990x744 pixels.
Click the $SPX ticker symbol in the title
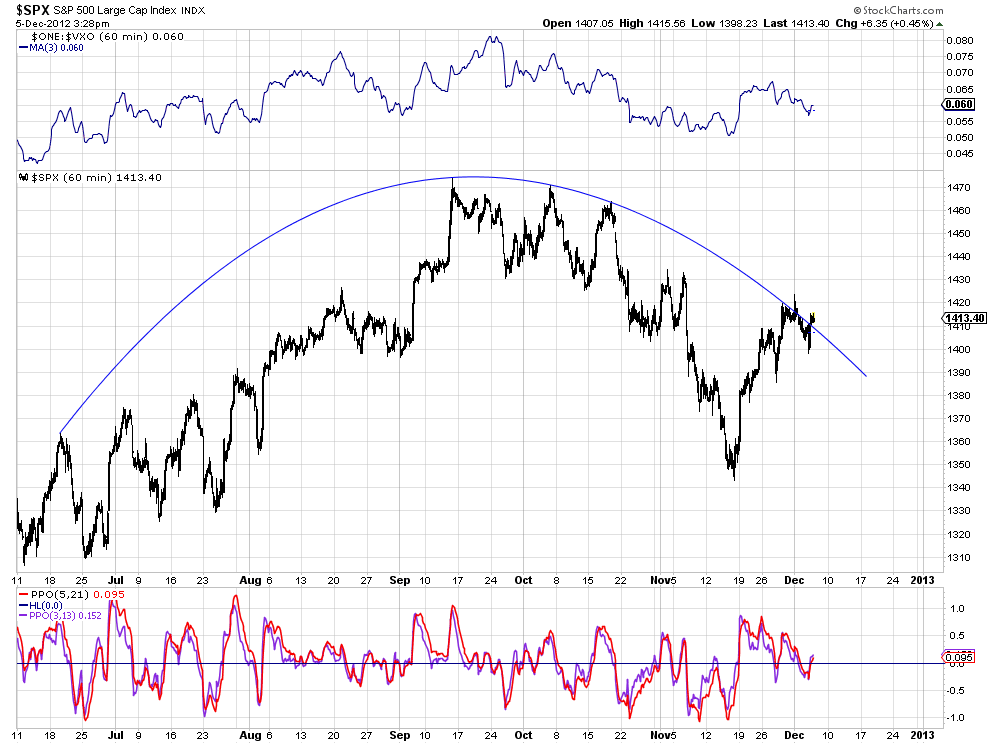33,10
